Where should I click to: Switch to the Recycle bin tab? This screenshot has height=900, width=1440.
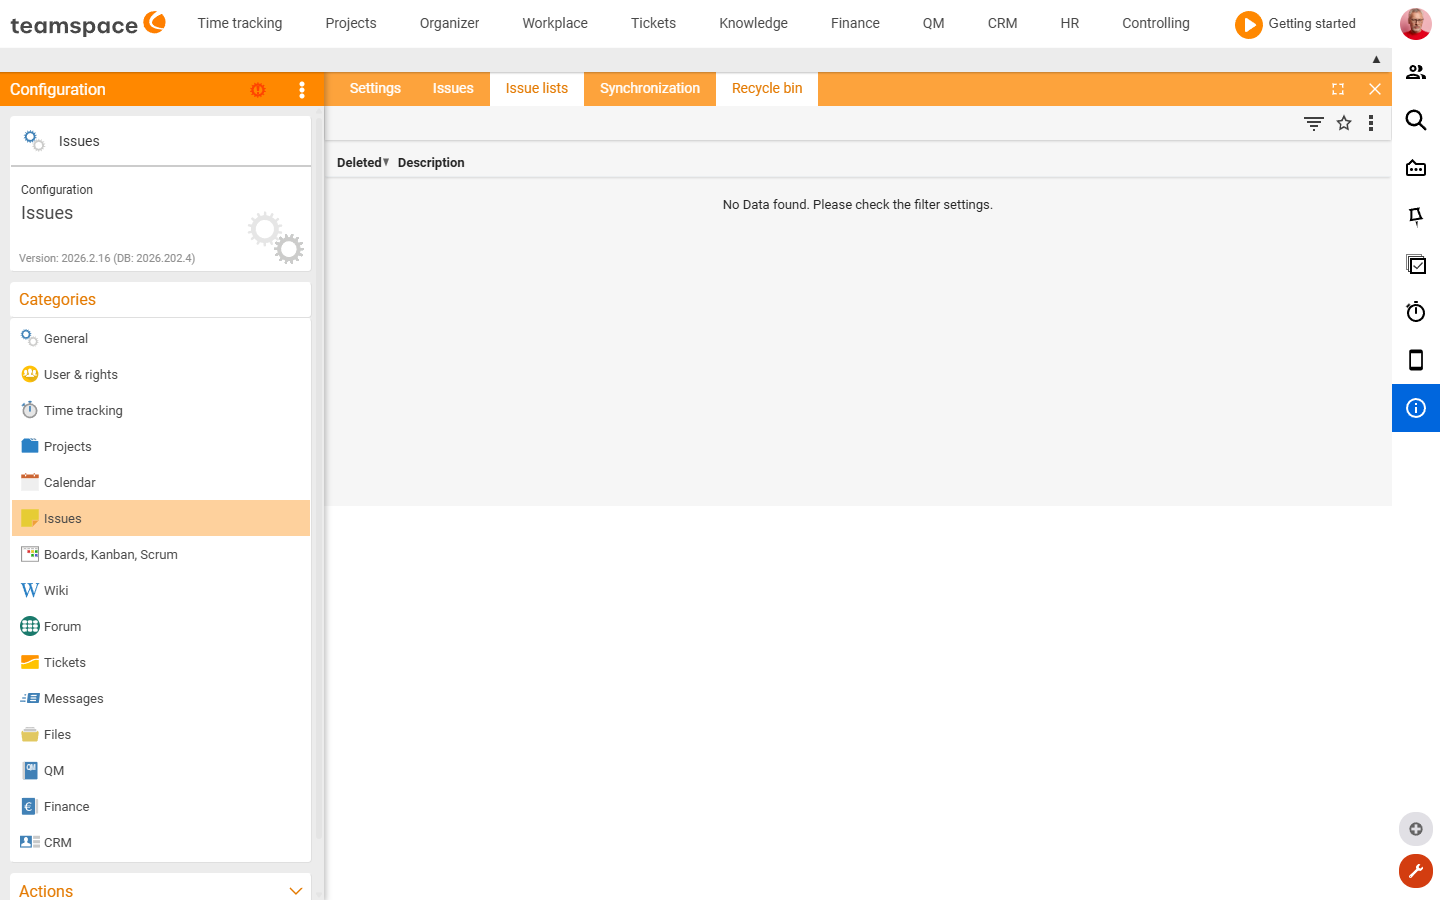coord(767,89)
